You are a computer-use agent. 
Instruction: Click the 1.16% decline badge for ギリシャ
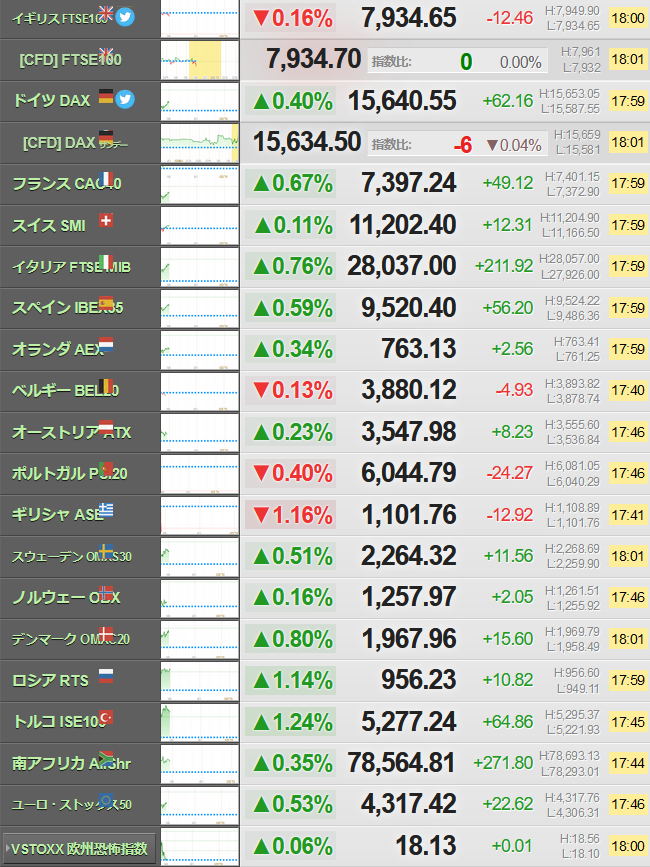click(x=291, y=515)
